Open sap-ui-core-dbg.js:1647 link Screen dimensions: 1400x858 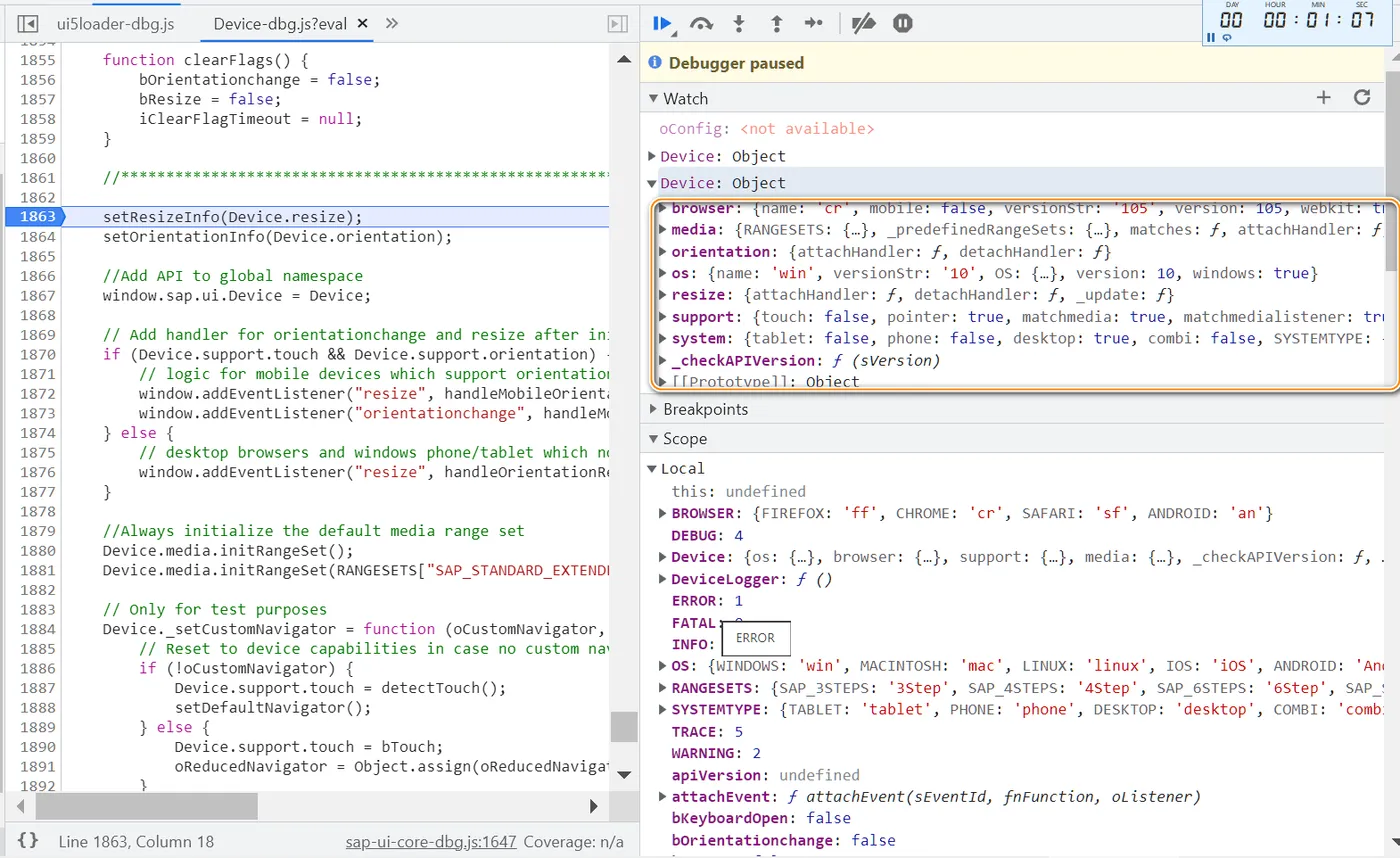click(431, 842)
